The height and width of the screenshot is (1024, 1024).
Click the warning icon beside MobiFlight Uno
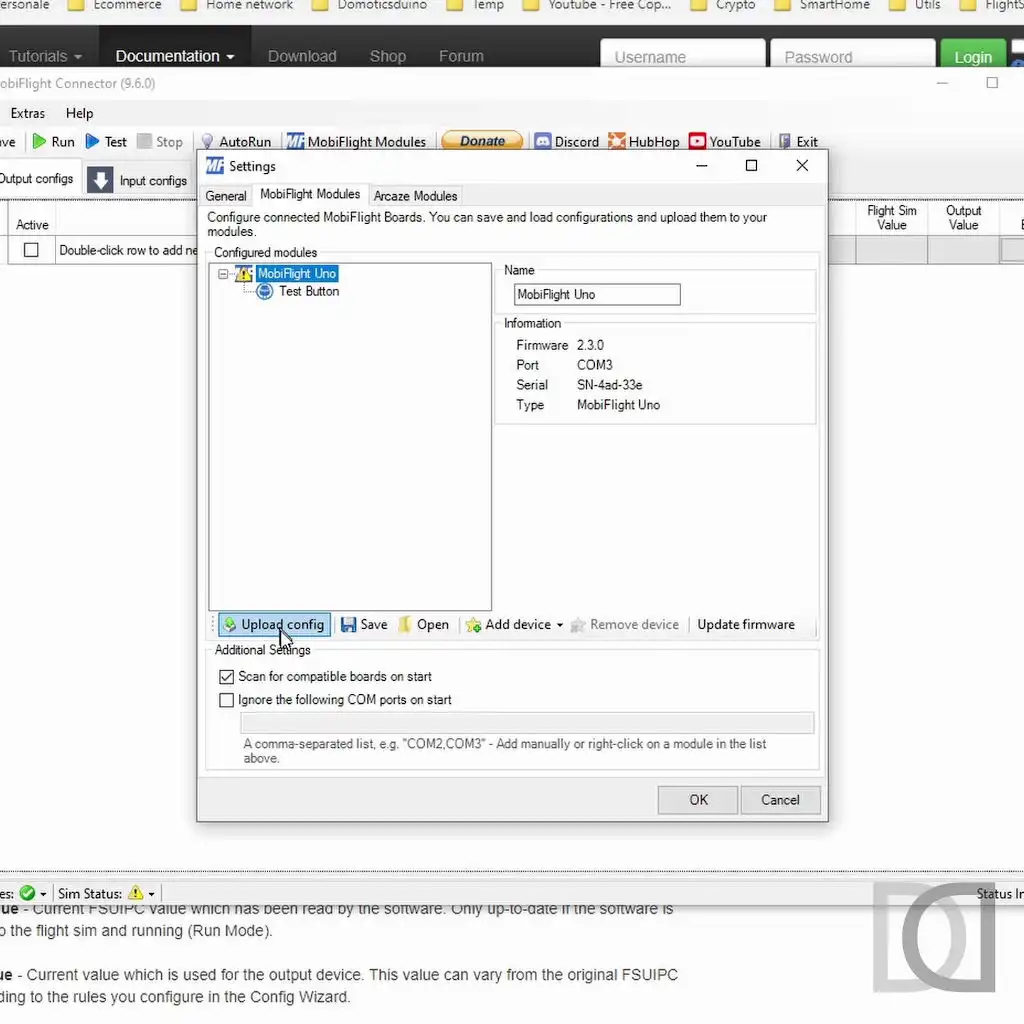pos(244,274)
